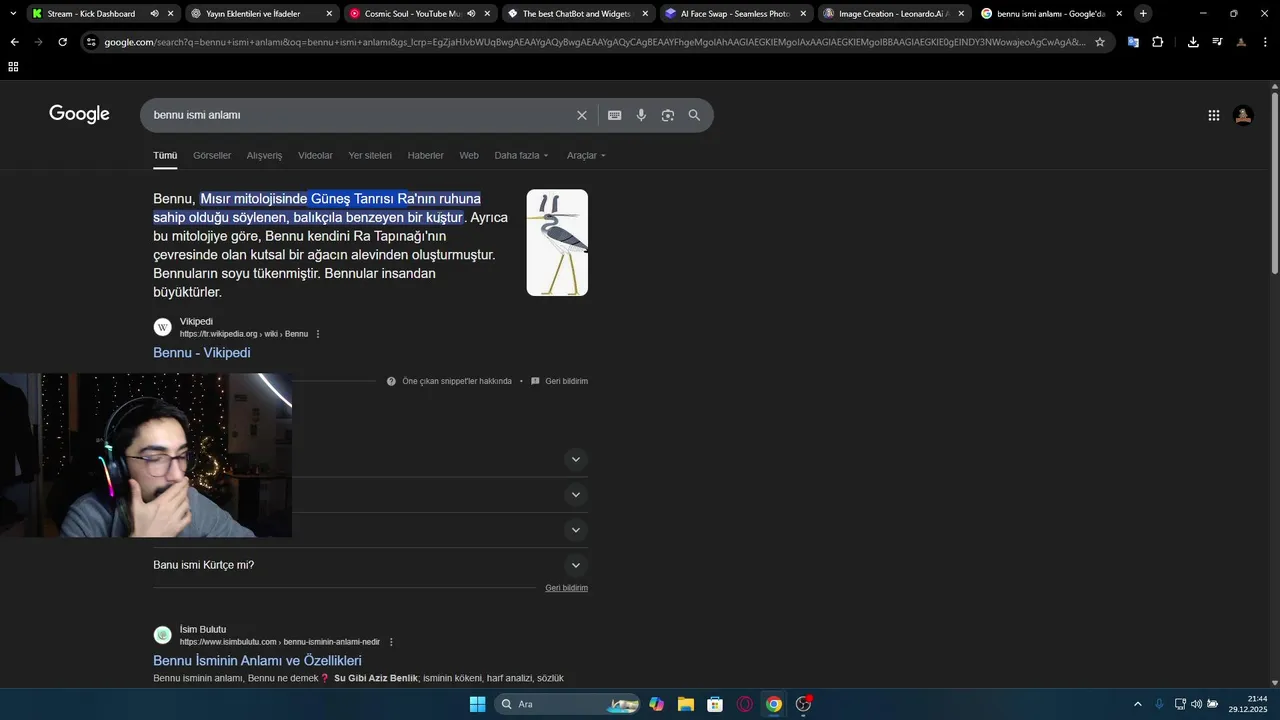The image size is (1280, 720).
Task: Switch to the Haberler tab
Action: tap(425, 155)
